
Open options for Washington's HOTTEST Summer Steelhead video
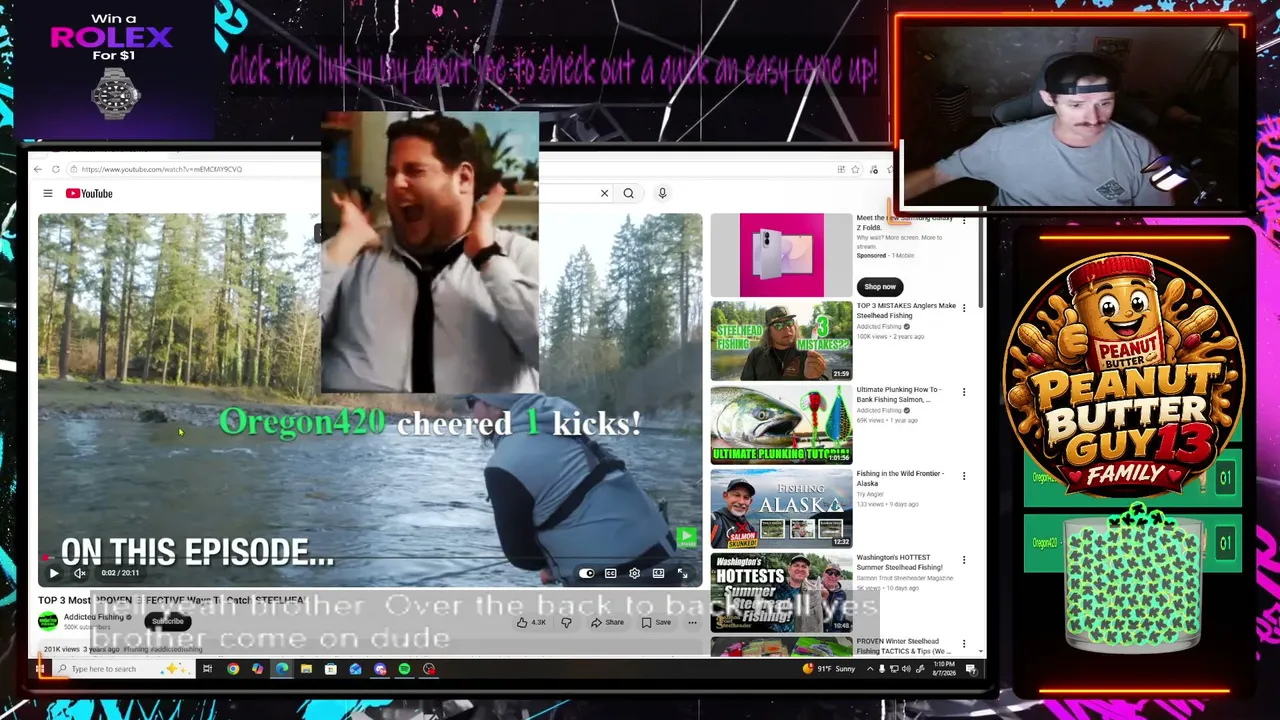[x=964, y=560]
